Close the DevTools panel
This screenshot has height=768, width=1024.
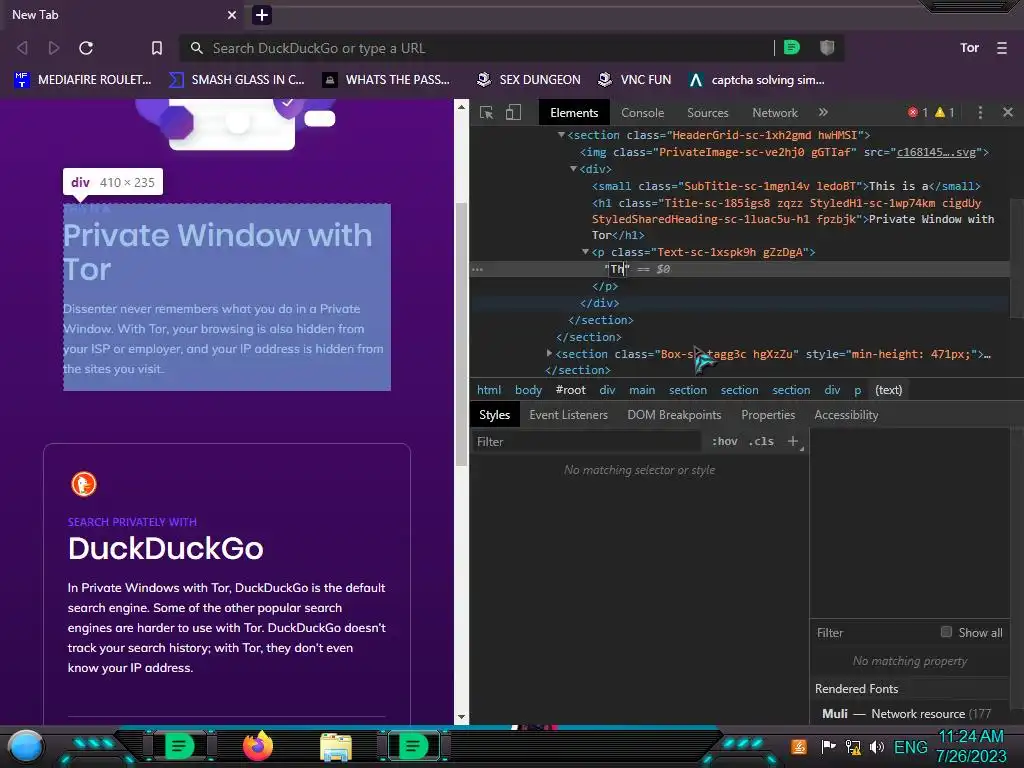pos(1008,112)
